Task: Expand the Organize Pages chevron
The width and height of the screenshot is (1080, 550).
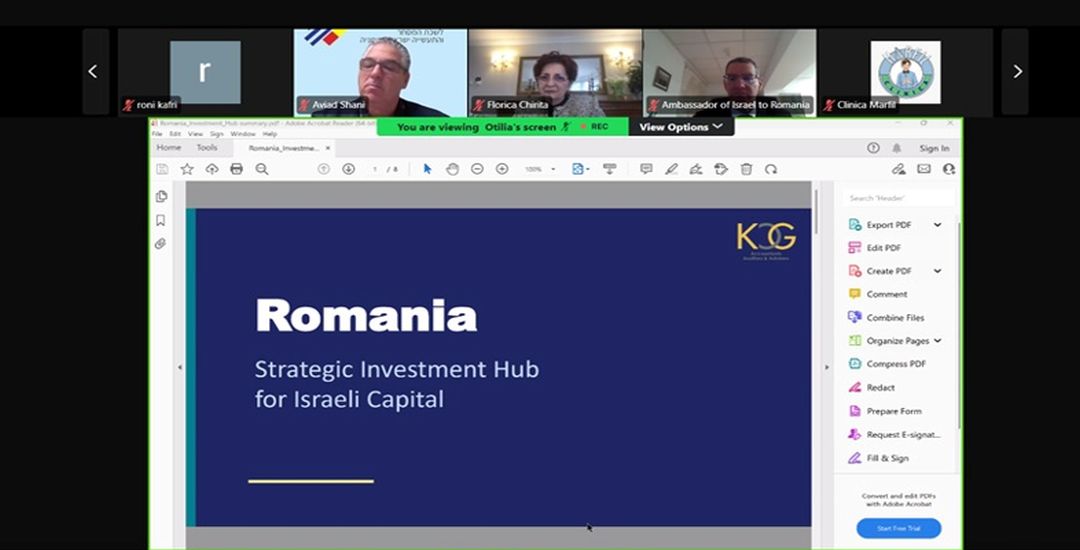Action: point(937,341)
